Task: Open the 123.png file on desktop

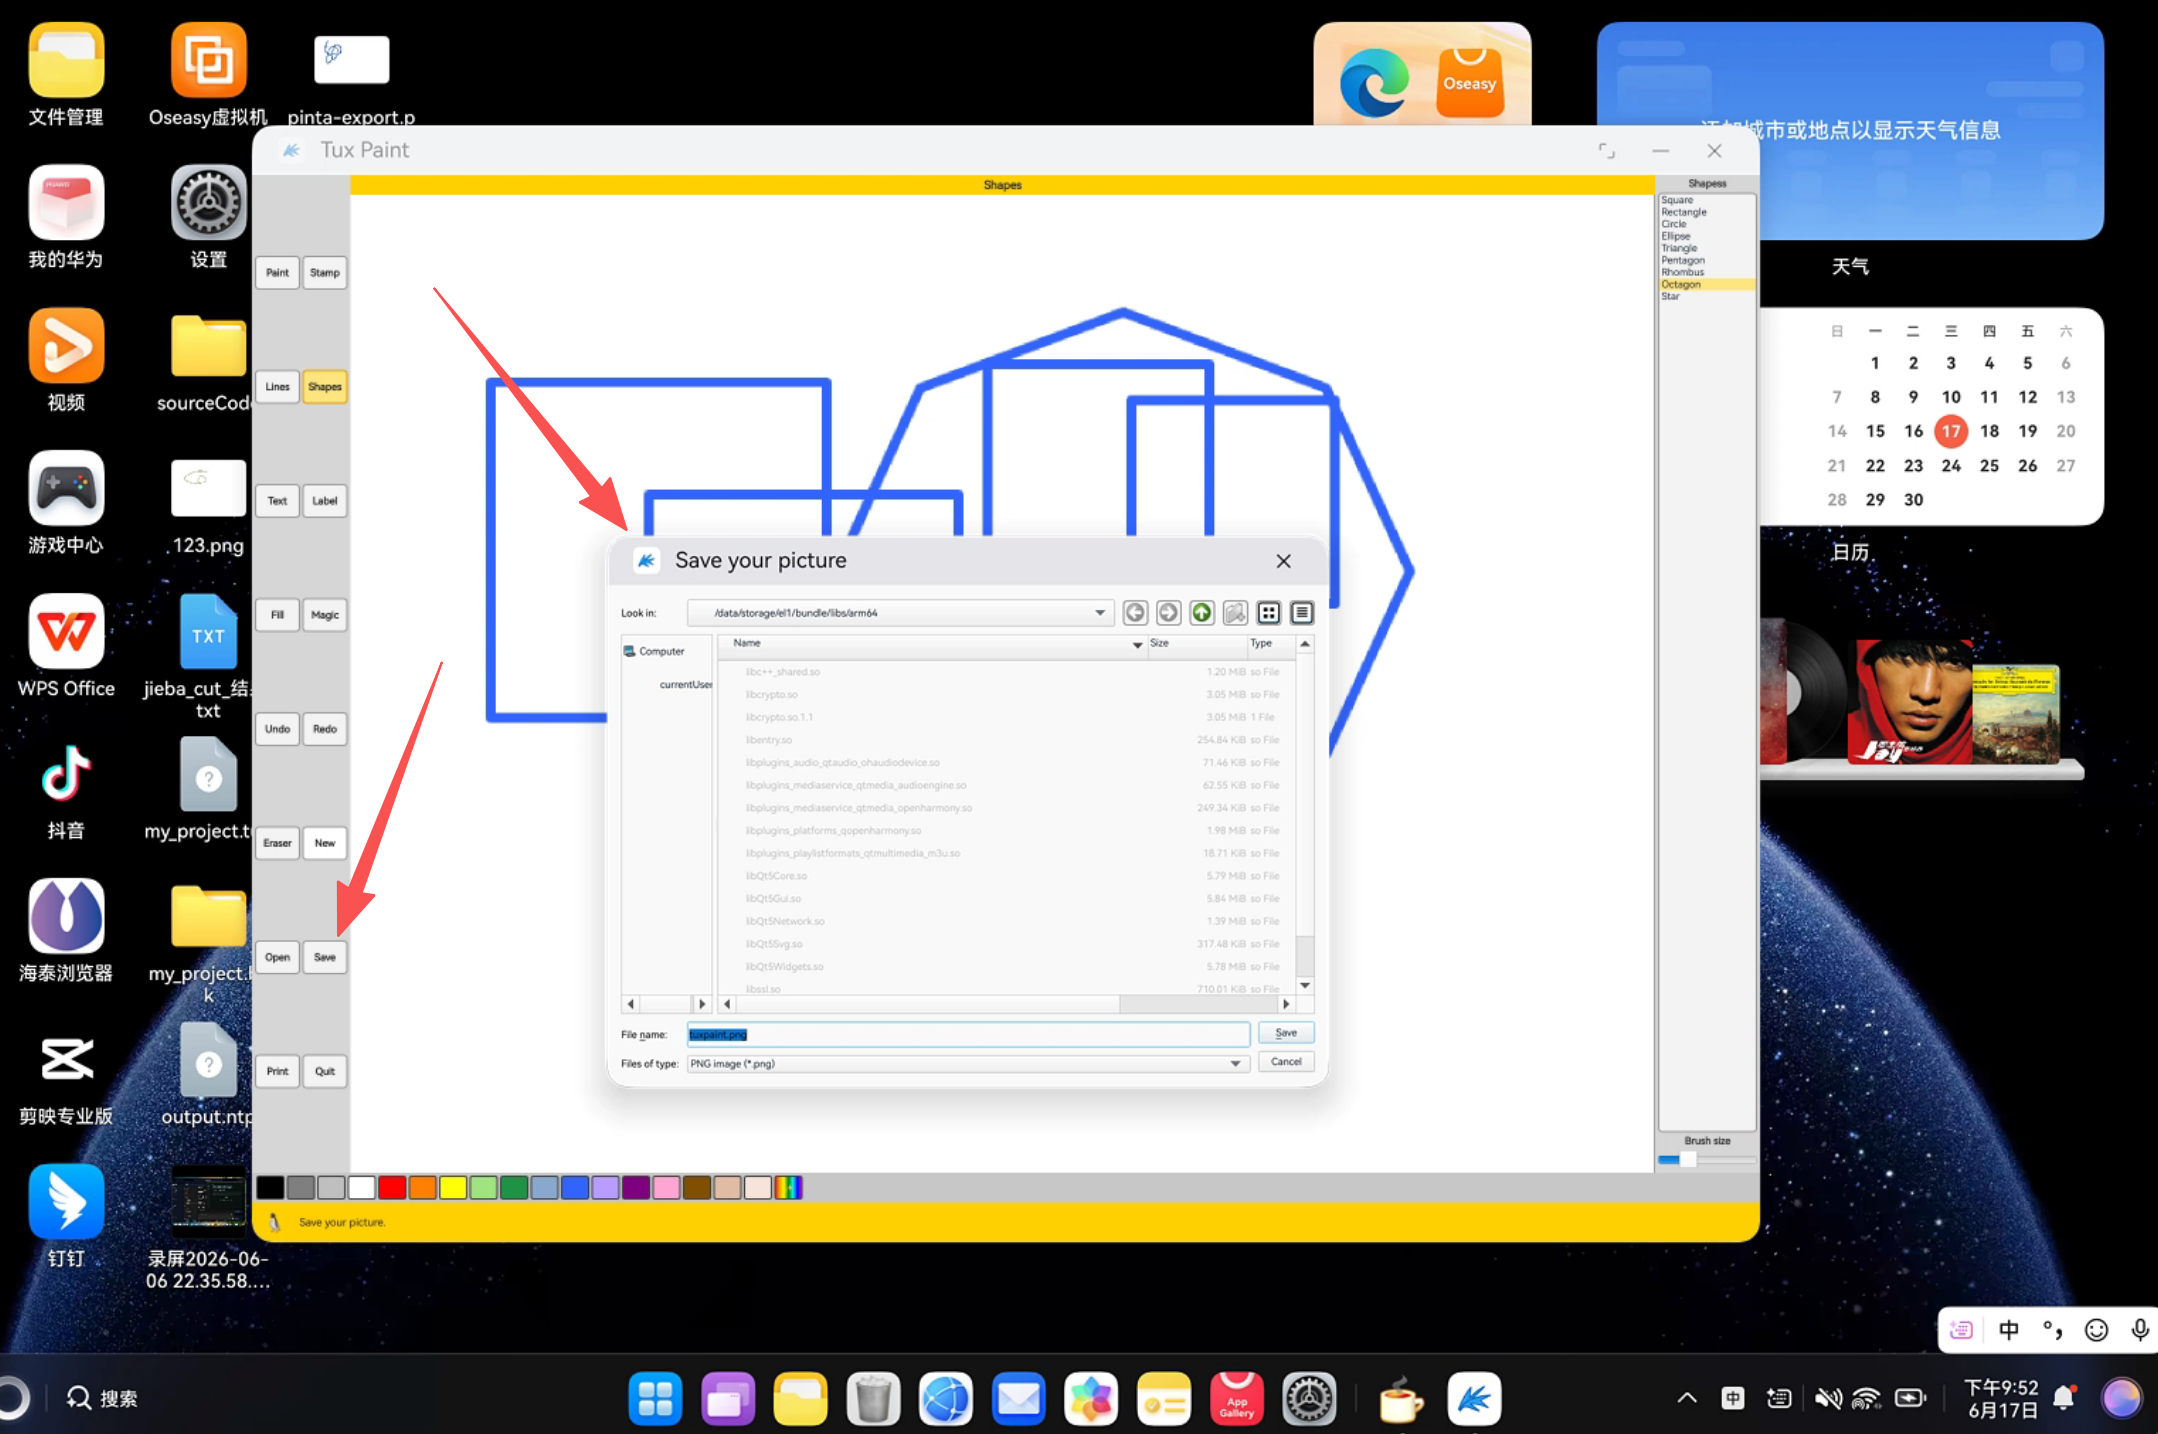Action: [208, 506]
